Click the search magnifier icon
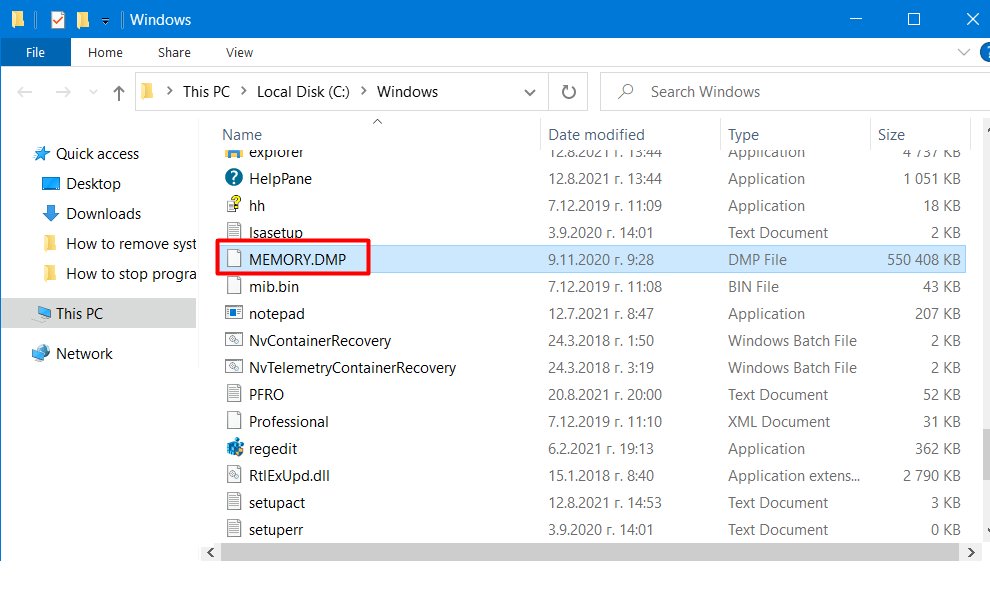Image resolution: width=990 pixels, height=592 pixels. click(x=626, y=92)
